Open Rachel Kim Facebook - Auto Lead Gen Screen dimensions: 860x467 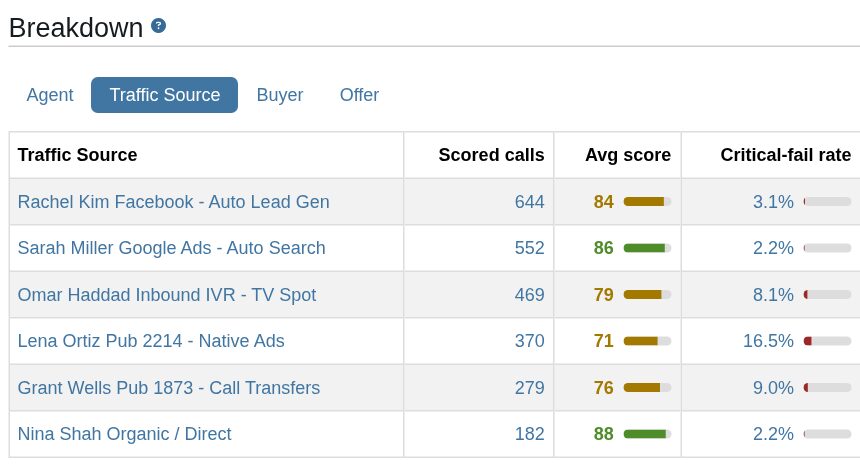[x=173, y=202]
